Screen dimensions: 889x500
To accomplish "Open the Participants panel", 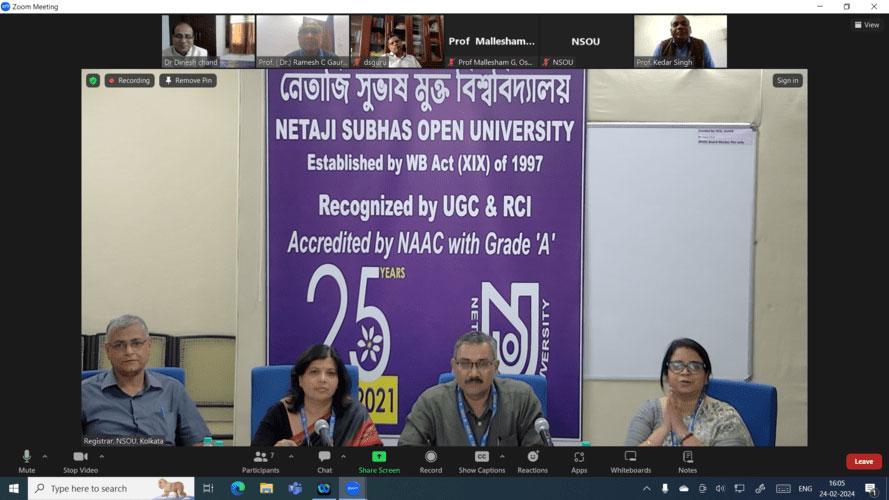I will coord(260,461).
